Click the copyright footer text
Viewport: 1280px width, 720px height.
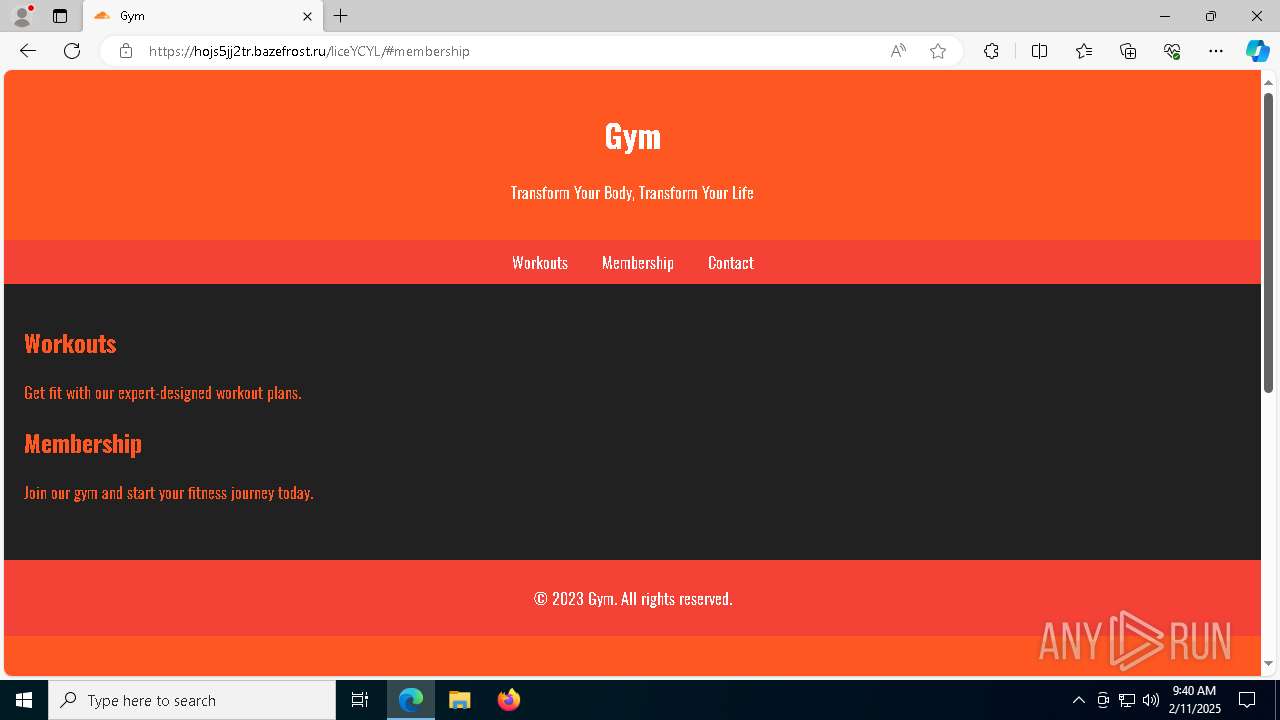pos(633,599)
